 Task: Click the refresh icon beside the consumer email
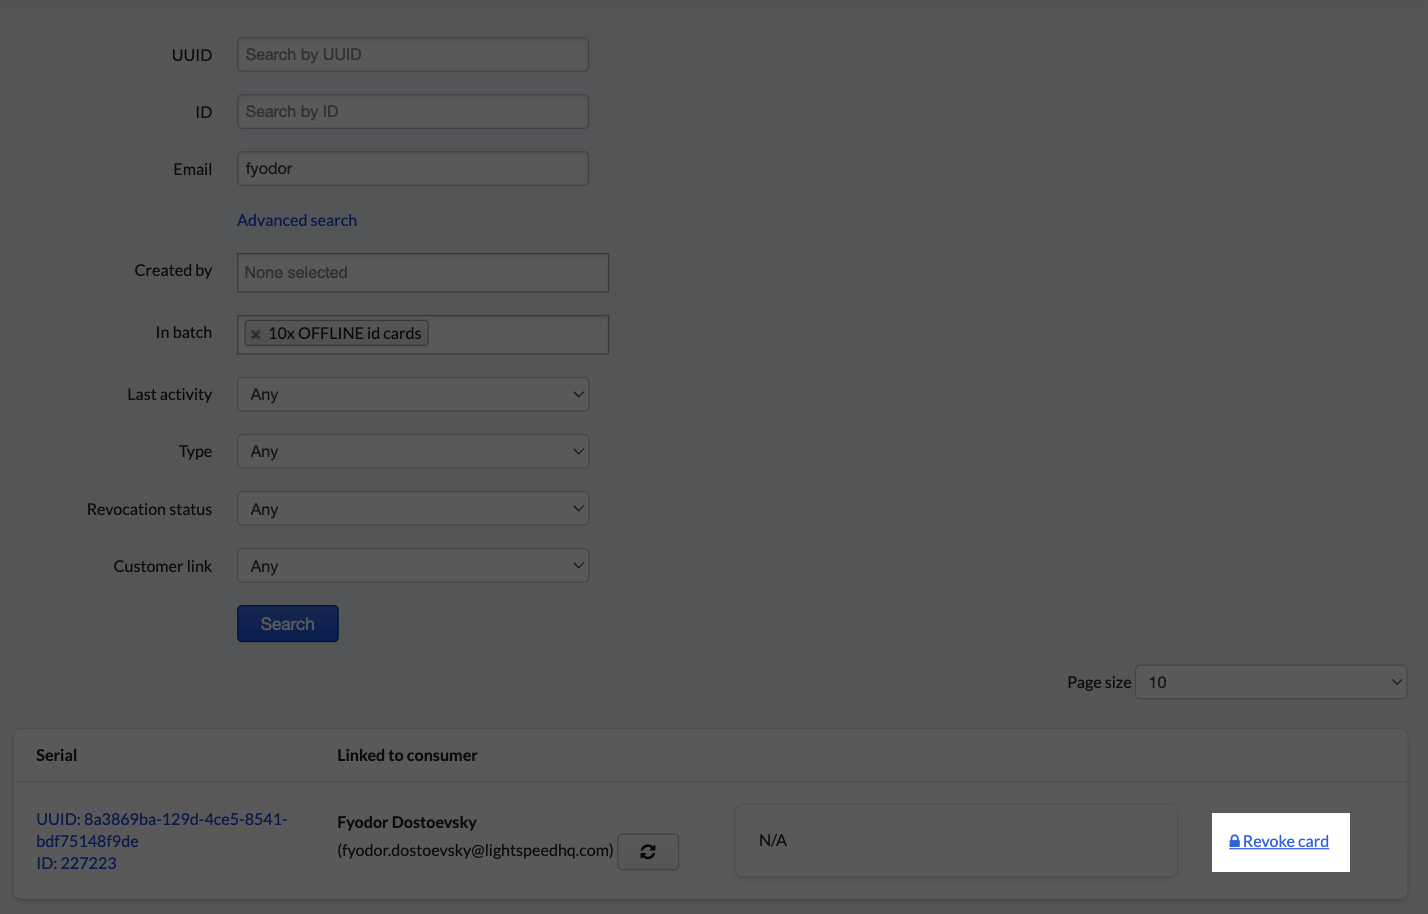[648, 852]
